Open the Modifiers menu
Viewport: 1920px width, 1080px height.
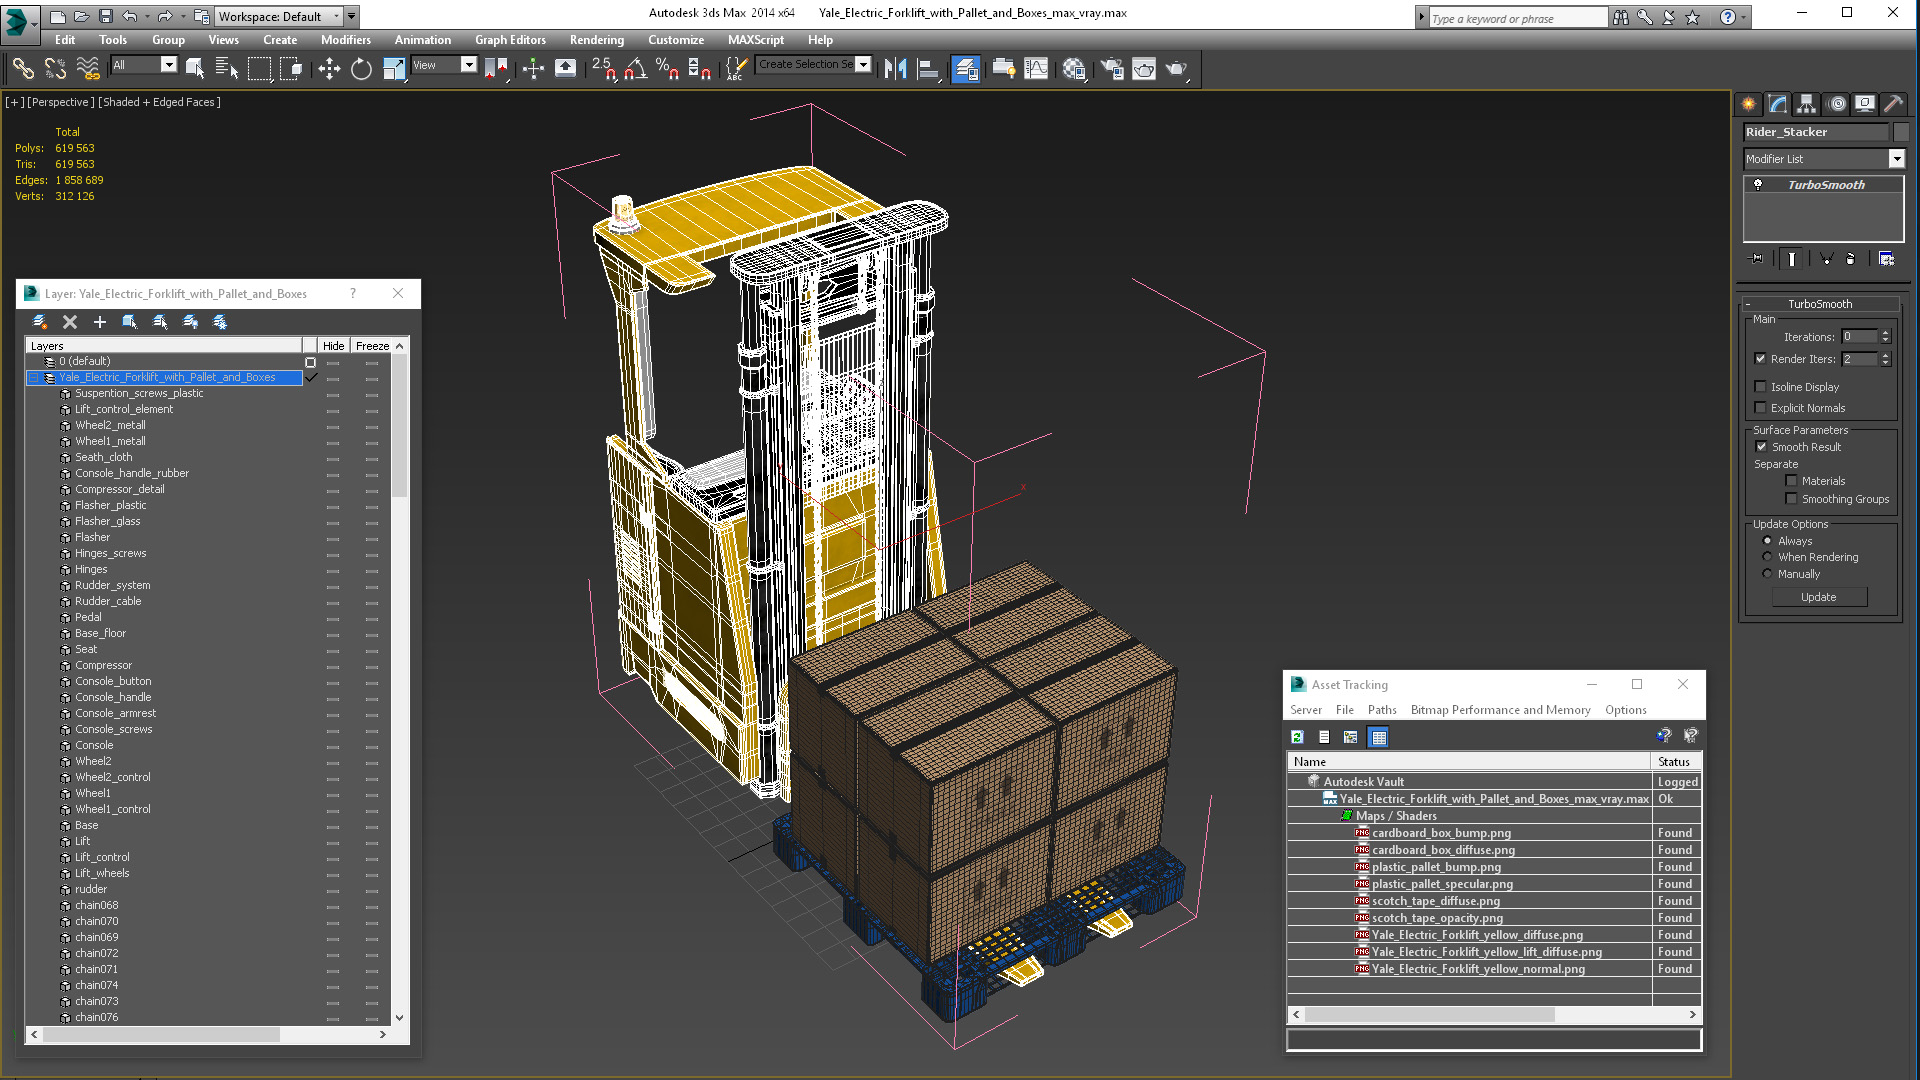[x=345, y=40]
